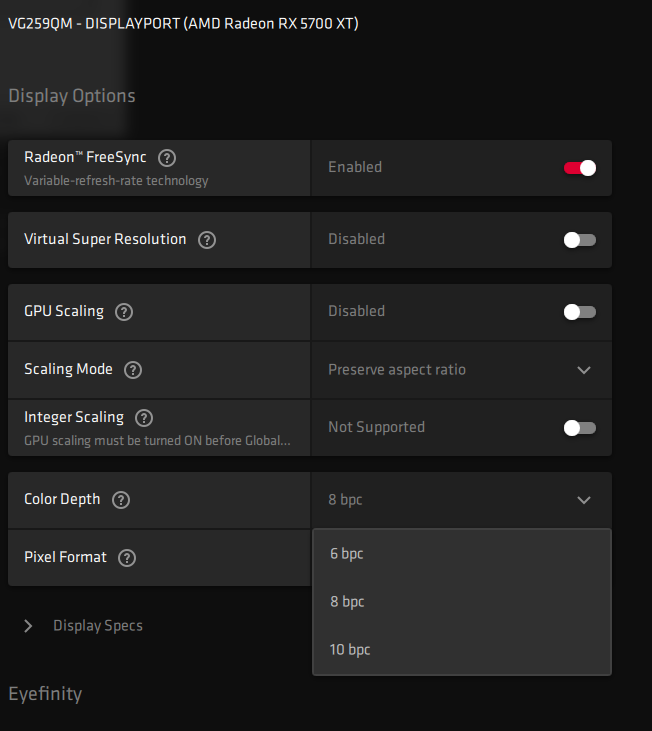
Task: Click the Color Depth label
Action: pyautogui.click(x=62, y=499)
